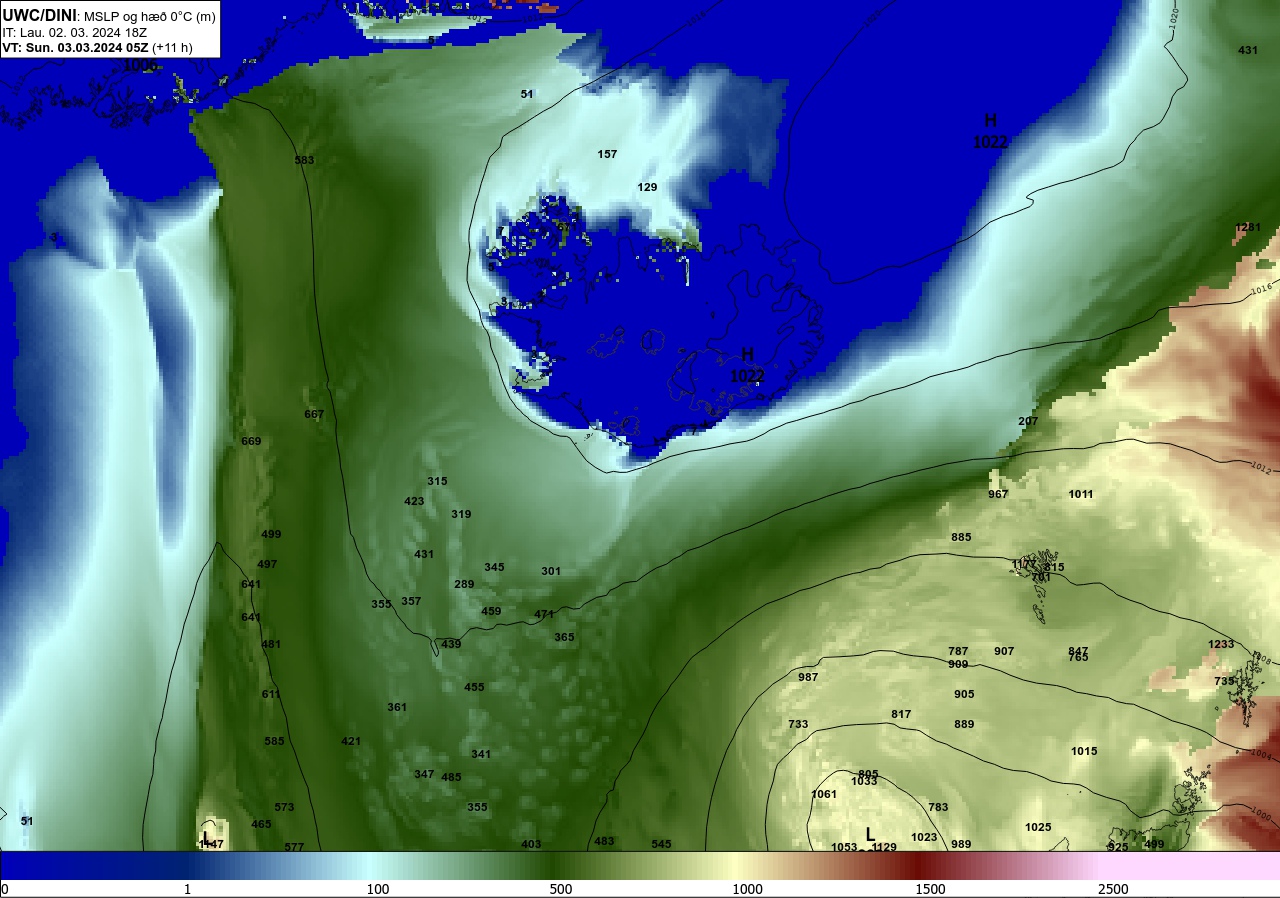Click the height value 733
Screen dimensions: 1280x898
(x=798, y=724)
